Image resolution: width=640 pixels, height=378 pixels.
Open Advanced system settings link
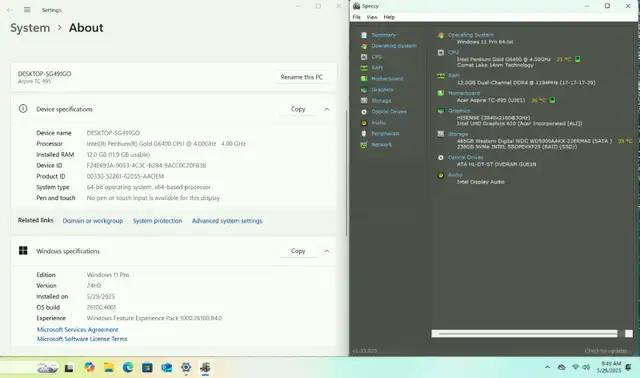227,221
